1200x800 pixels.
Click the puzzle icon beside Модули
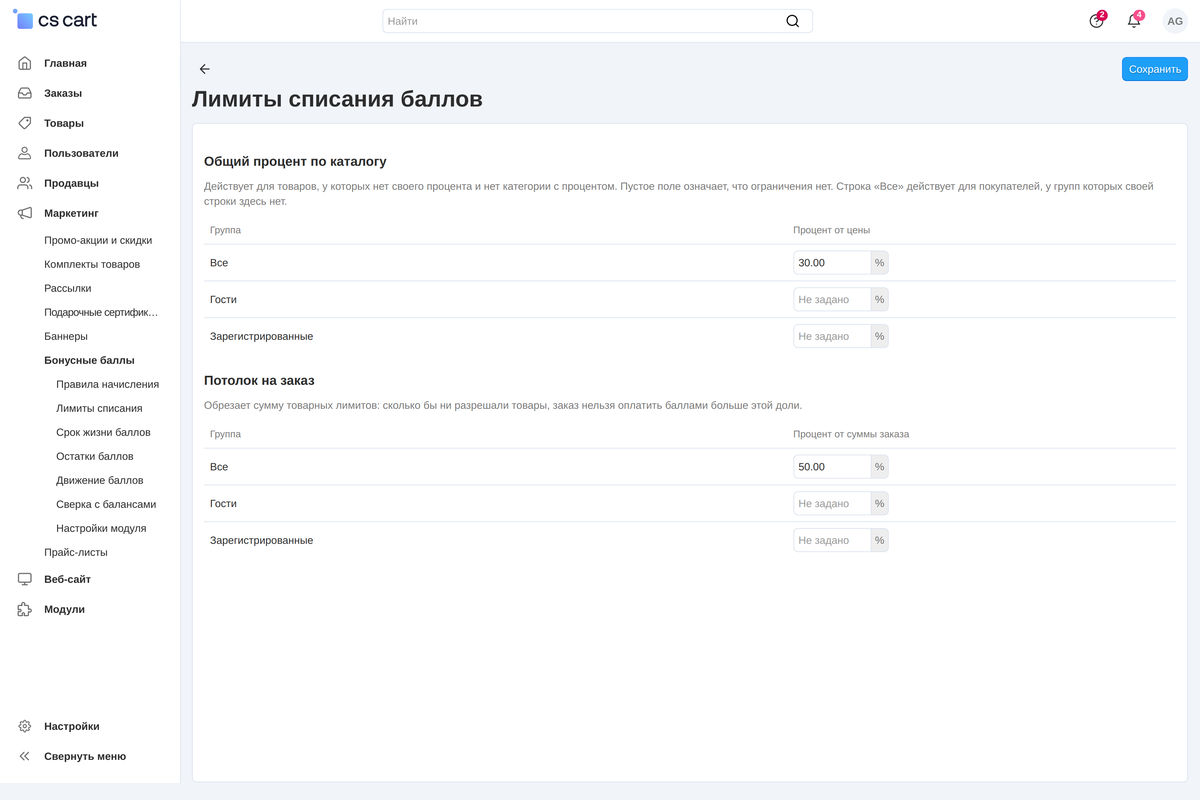25,609
